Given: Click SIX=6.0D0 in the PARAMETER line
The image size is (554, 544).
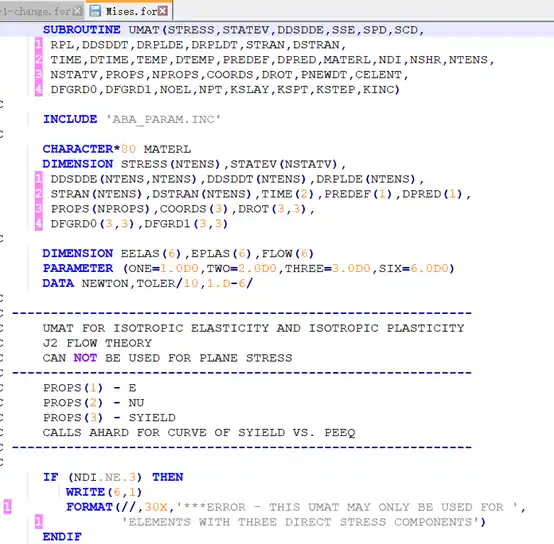Looking at the screenshot, I should tap(413, 268).
